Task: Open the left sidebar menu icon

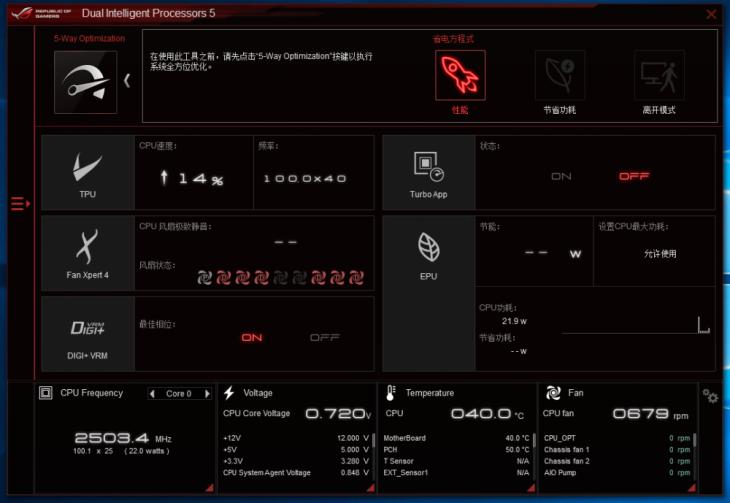Action: point(20,204)
